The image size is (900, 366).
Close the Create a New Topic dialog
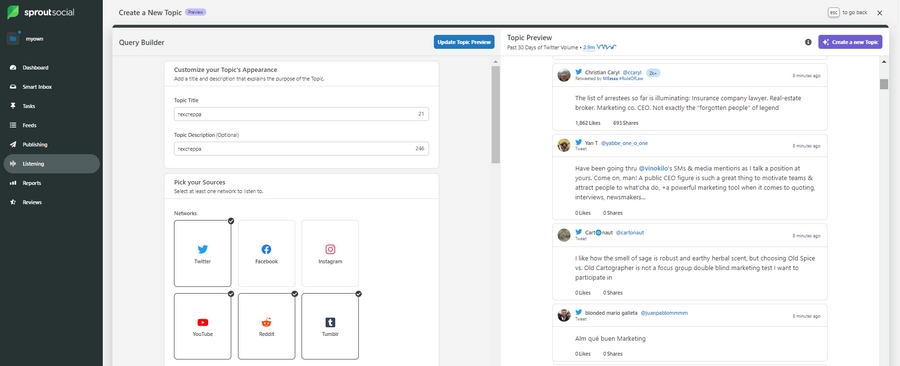pyautogui.click(x=879, y=13)
